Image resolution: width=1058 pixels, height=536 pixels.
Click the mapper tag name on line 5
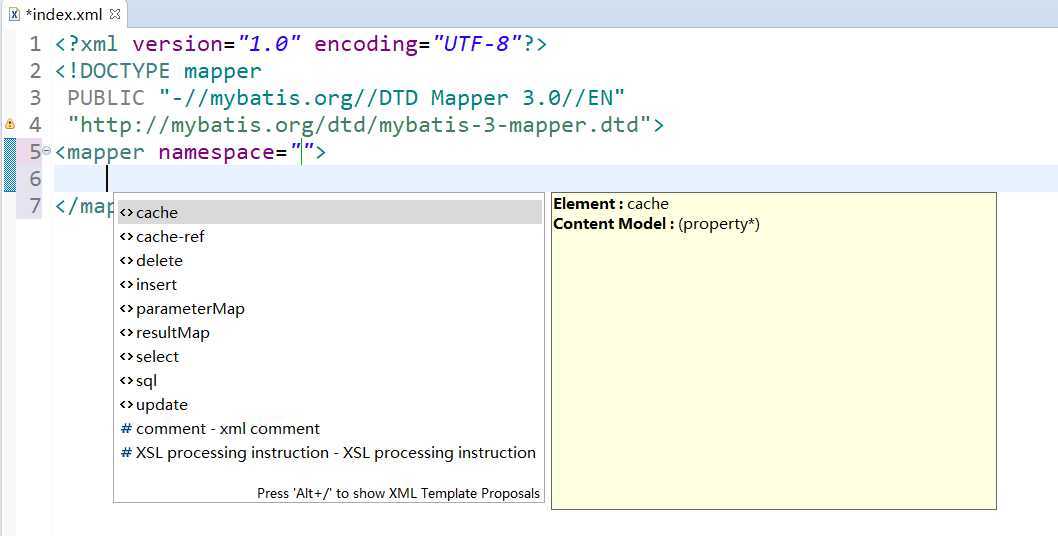click(106, 152)
